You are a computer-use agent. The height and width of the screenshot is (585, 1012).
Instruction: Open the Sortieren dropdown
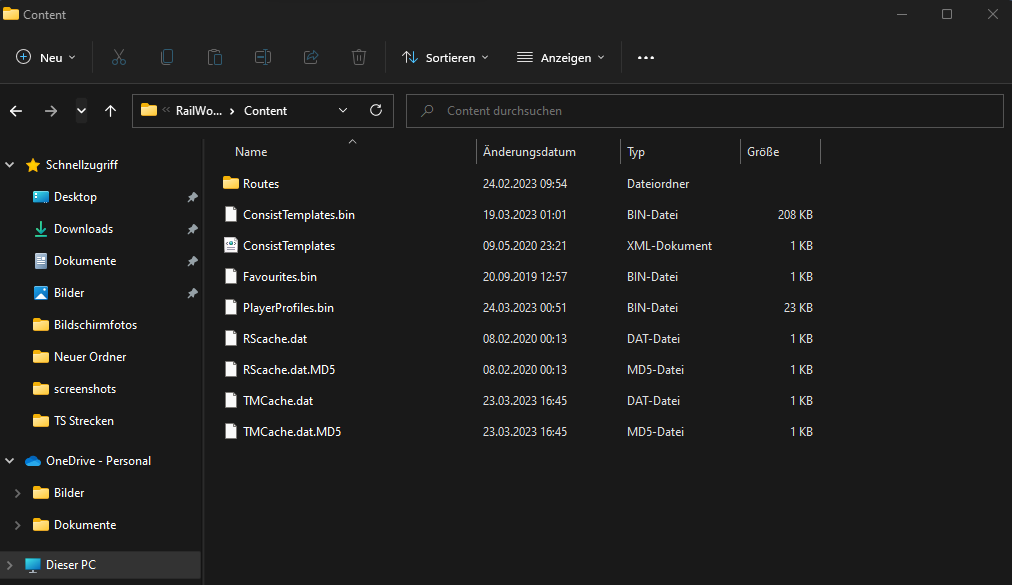point(445,58)
